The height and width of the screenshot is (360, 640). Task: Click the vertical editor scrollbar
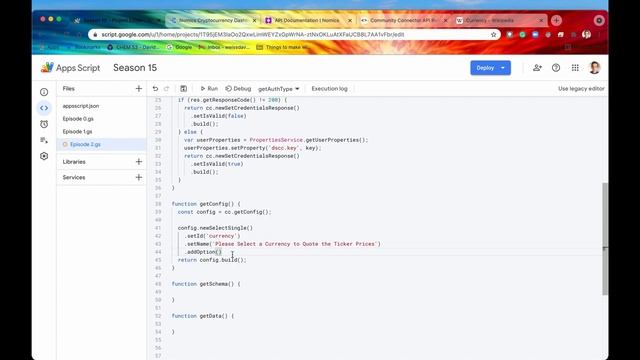point(605,239)
